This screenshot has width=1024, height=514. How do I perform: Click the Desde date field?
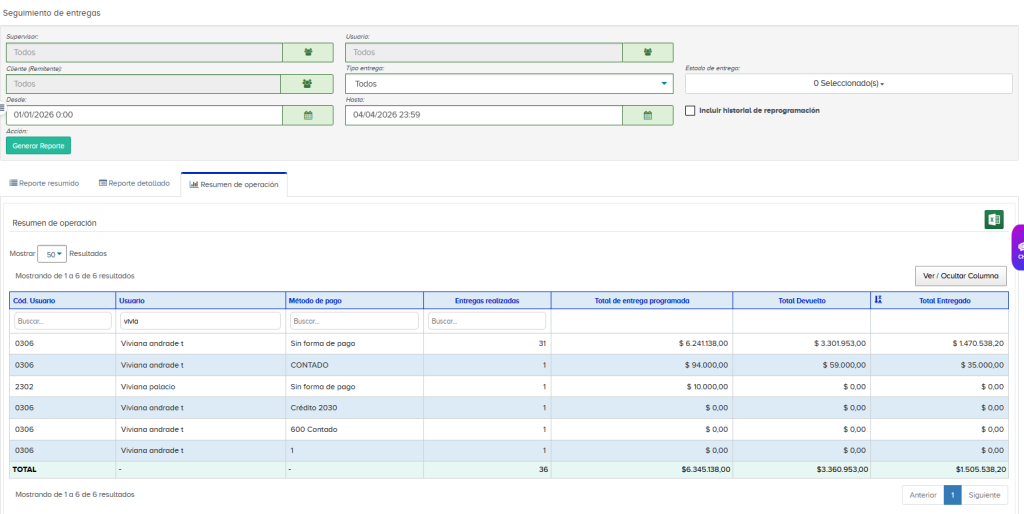pos(144,115)
